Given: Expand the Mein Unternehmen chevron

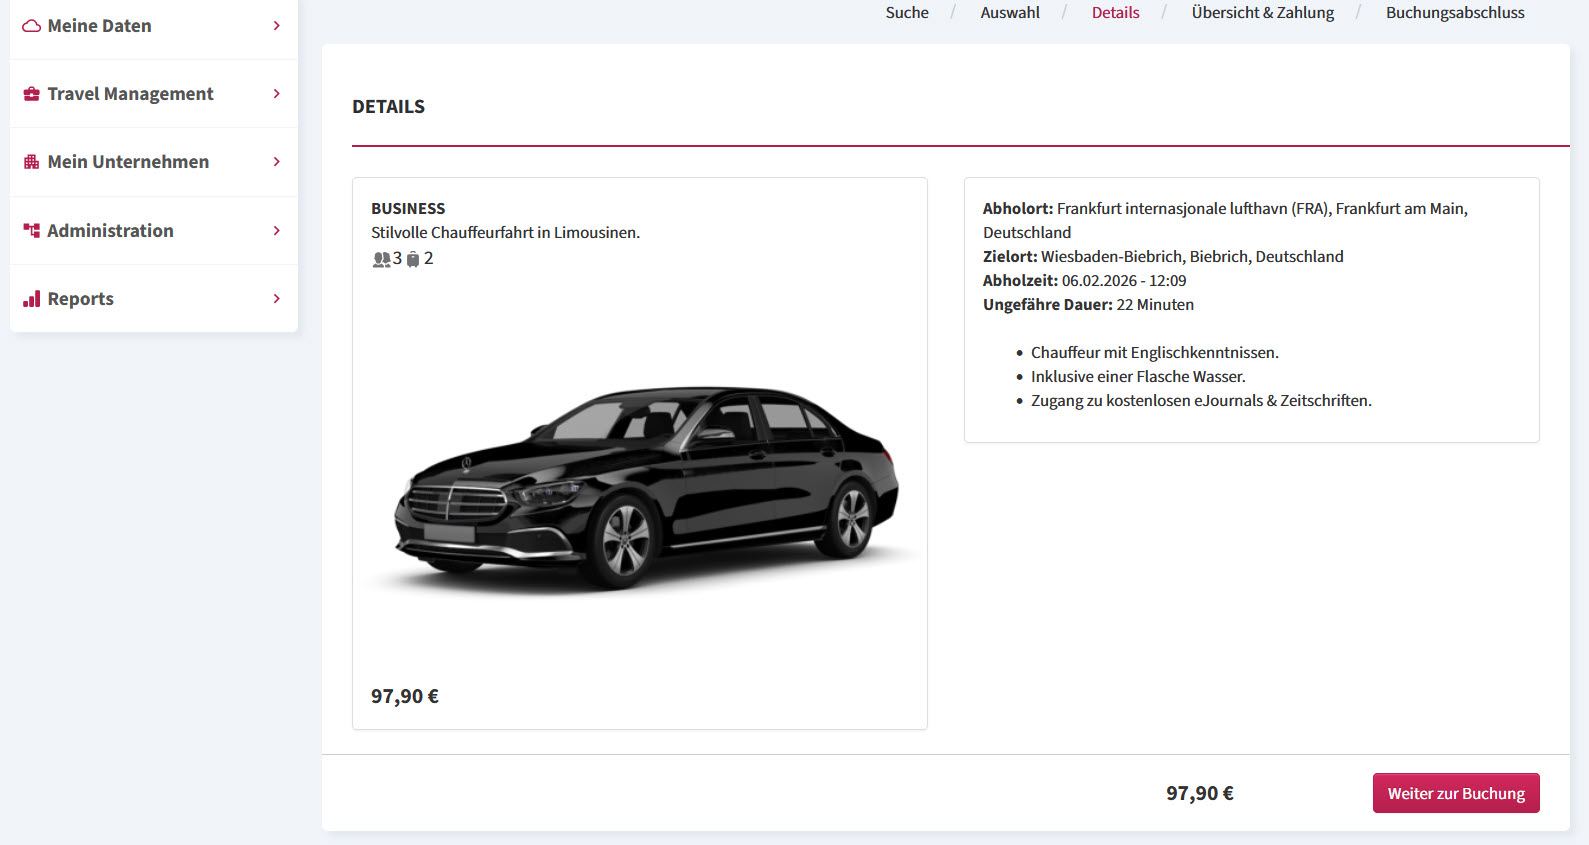Looking at the screenshot, I should (277, 162).
